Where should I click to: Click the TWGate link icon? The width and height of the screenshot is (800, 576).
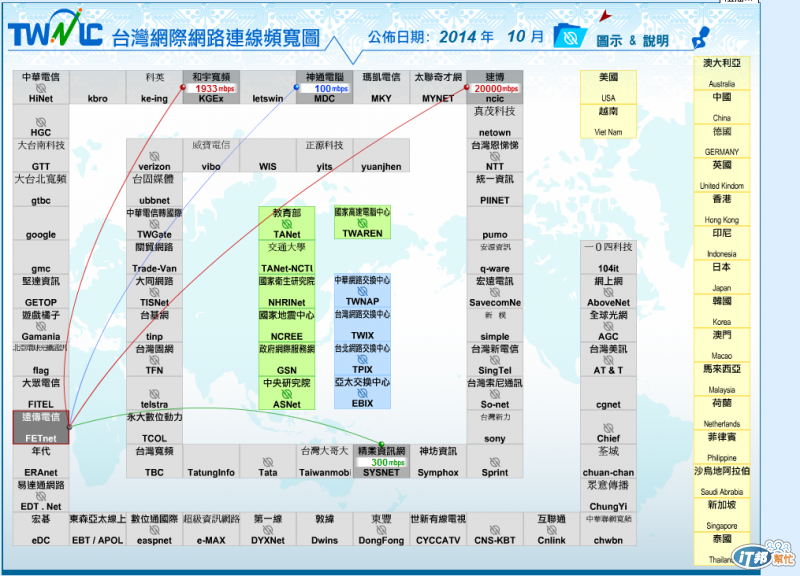click(x=154, y=224)
